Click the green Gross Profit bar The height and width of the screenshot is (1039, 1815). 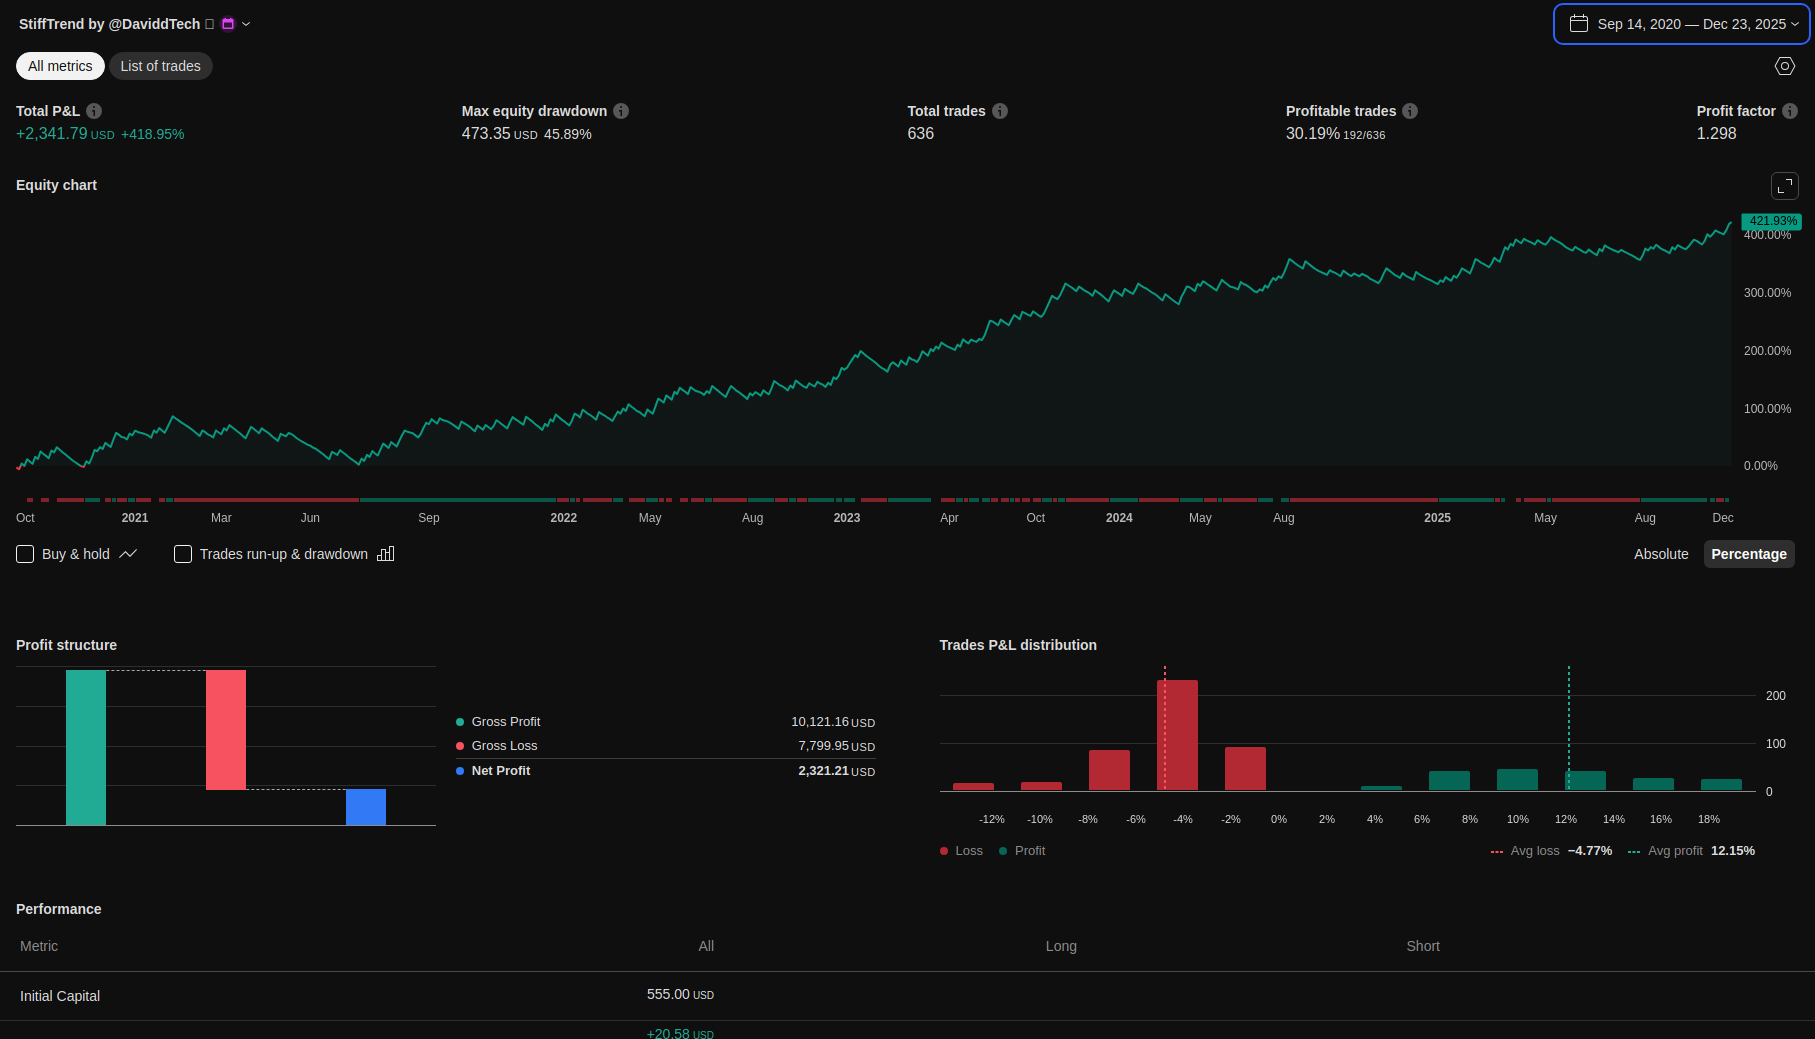(86, 747)
